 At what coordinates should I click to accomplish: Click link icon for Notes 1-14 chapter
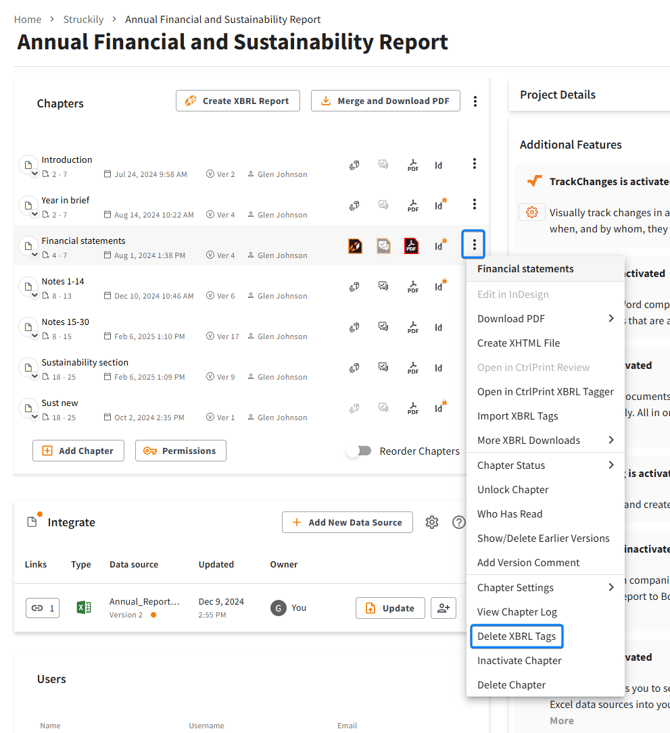tap(354, 287)
